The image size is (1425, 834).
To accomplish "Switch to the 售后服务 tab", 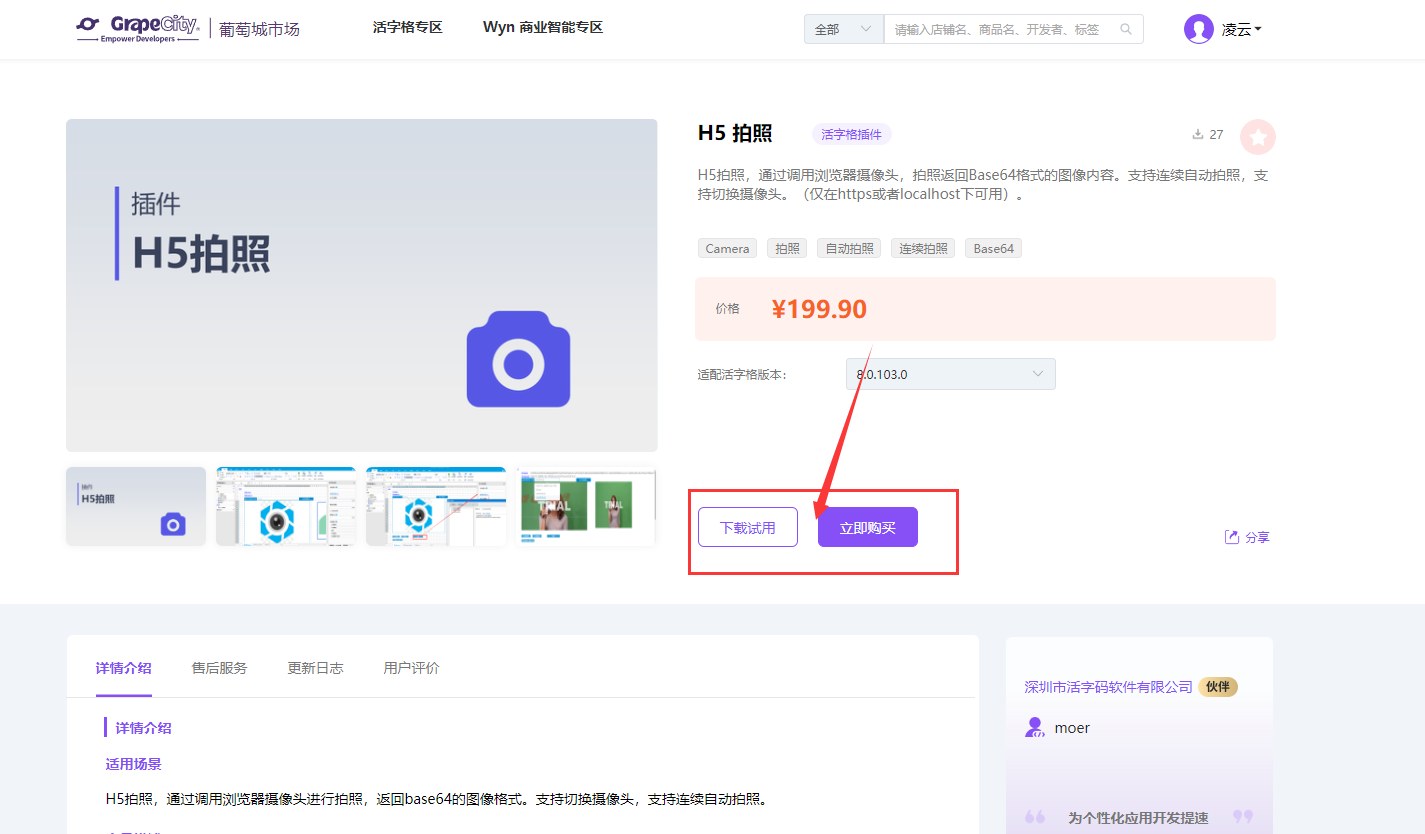I will [219, 668].
